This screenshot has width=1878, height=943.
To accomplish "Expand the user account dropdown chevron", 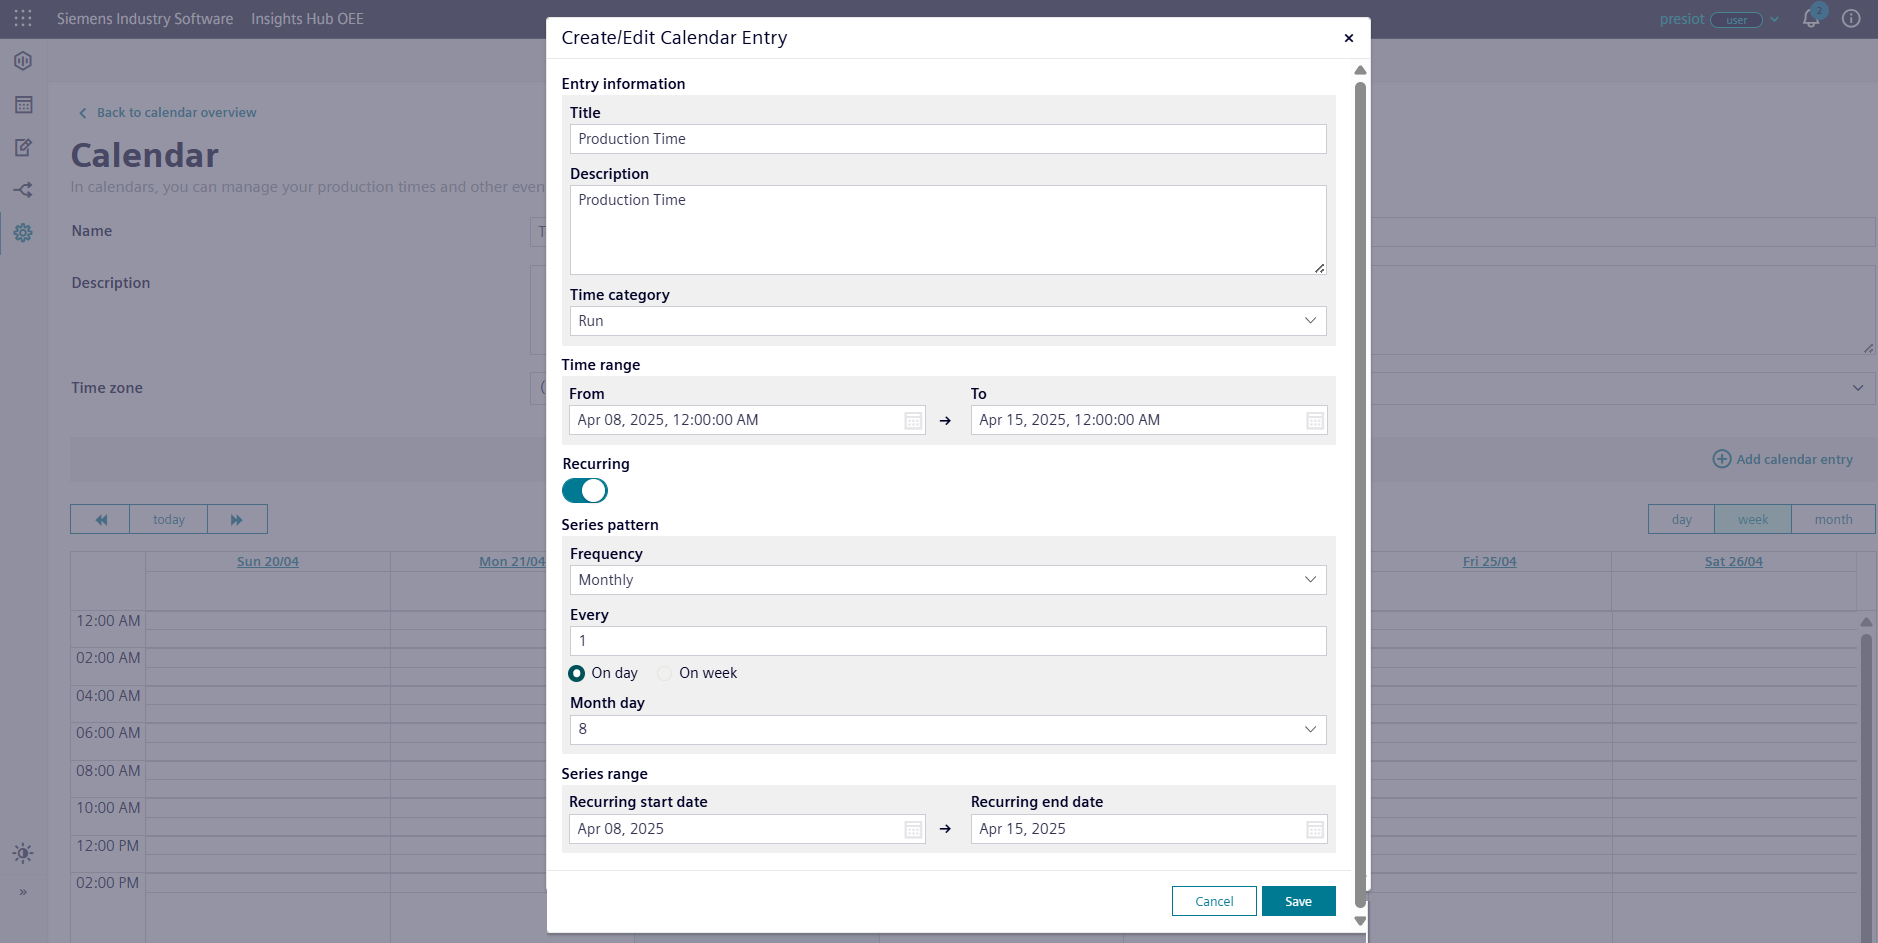I will 1775,19.
